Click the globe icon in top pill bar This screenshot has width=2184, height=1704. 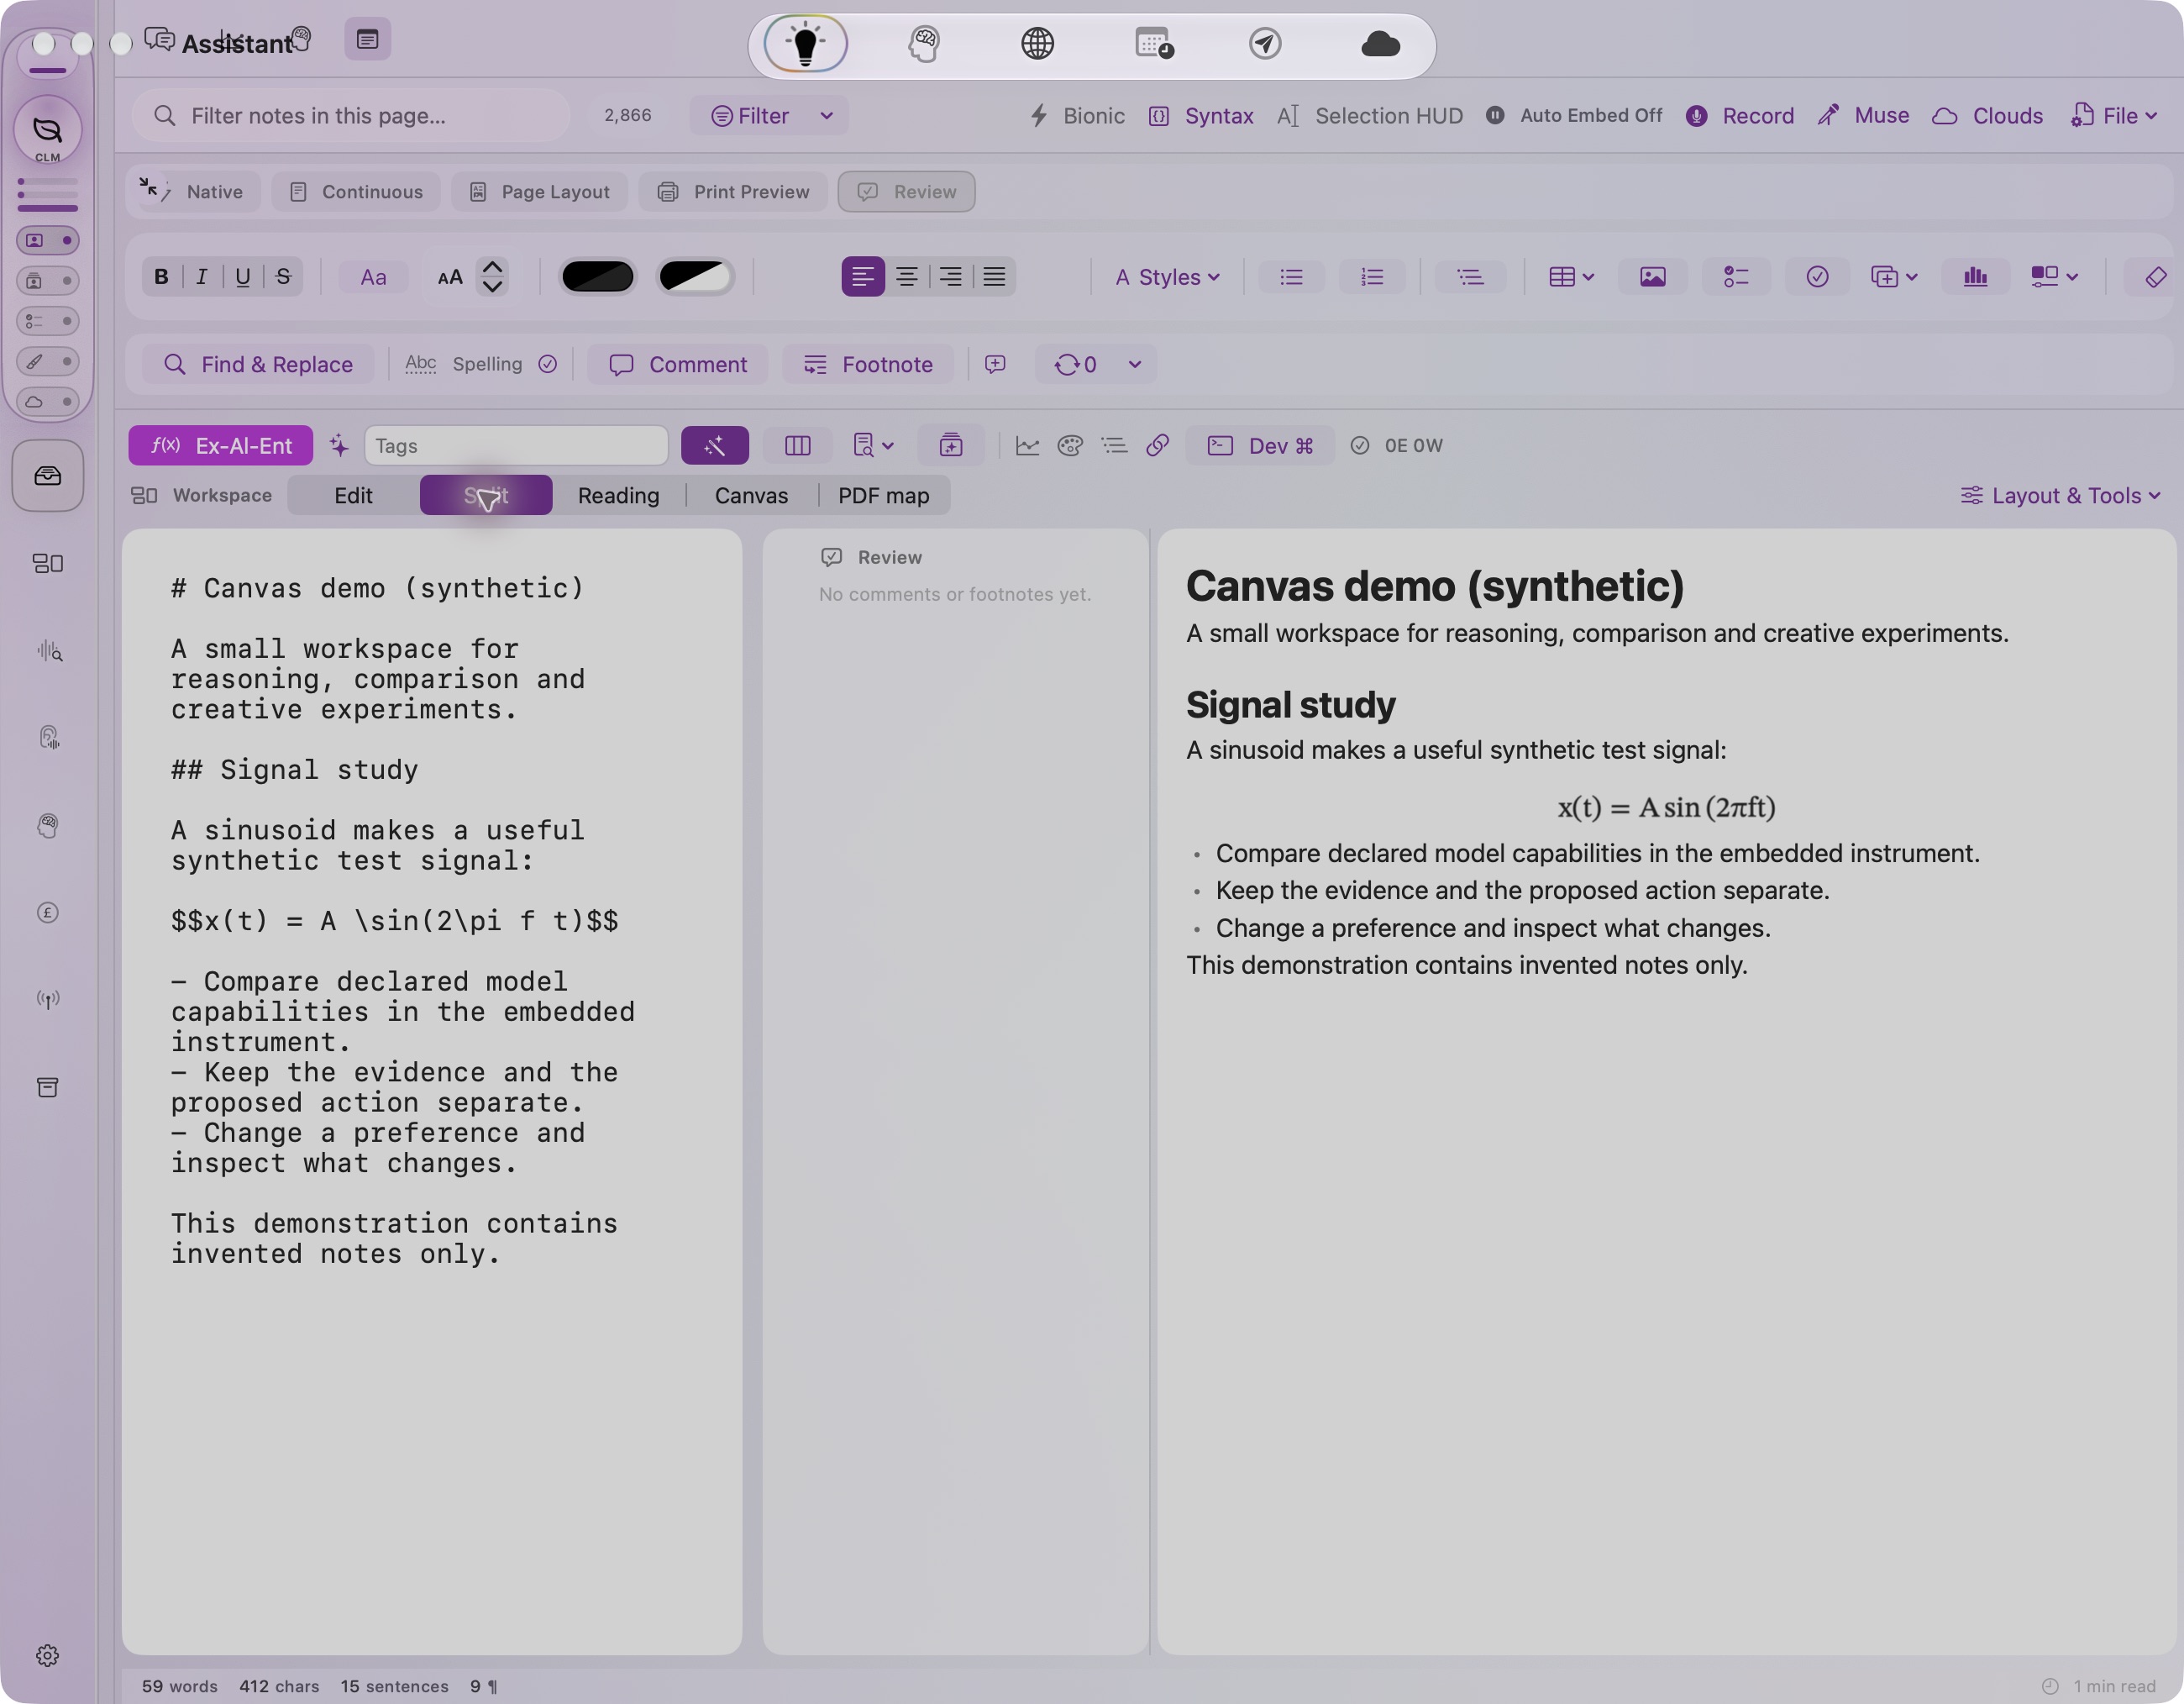point(1037,45)
